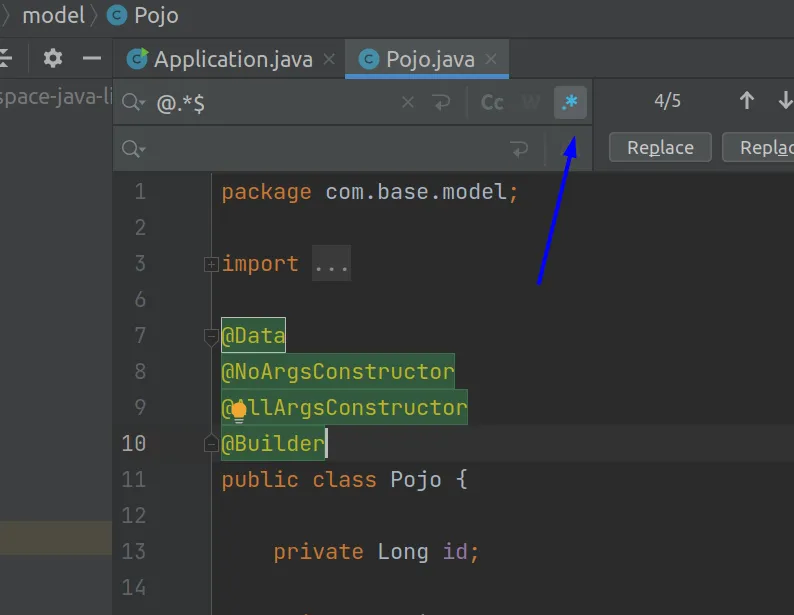The image size is (794, 615).
Task: Toggle the Regex search option
Action: 571,102
